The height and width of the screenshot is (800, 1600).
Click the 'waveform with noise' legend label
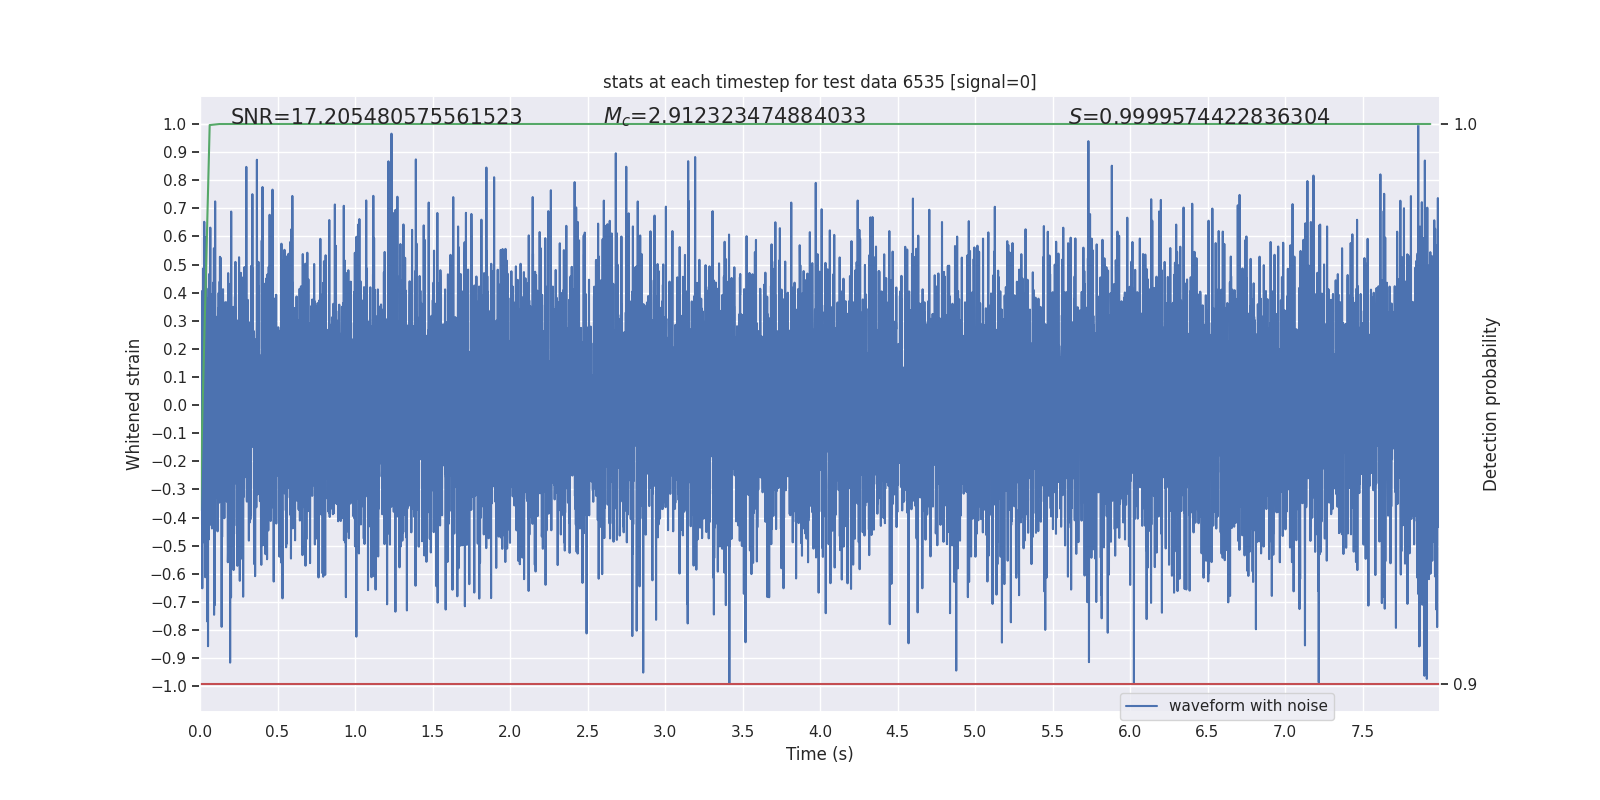(1248, 706)
